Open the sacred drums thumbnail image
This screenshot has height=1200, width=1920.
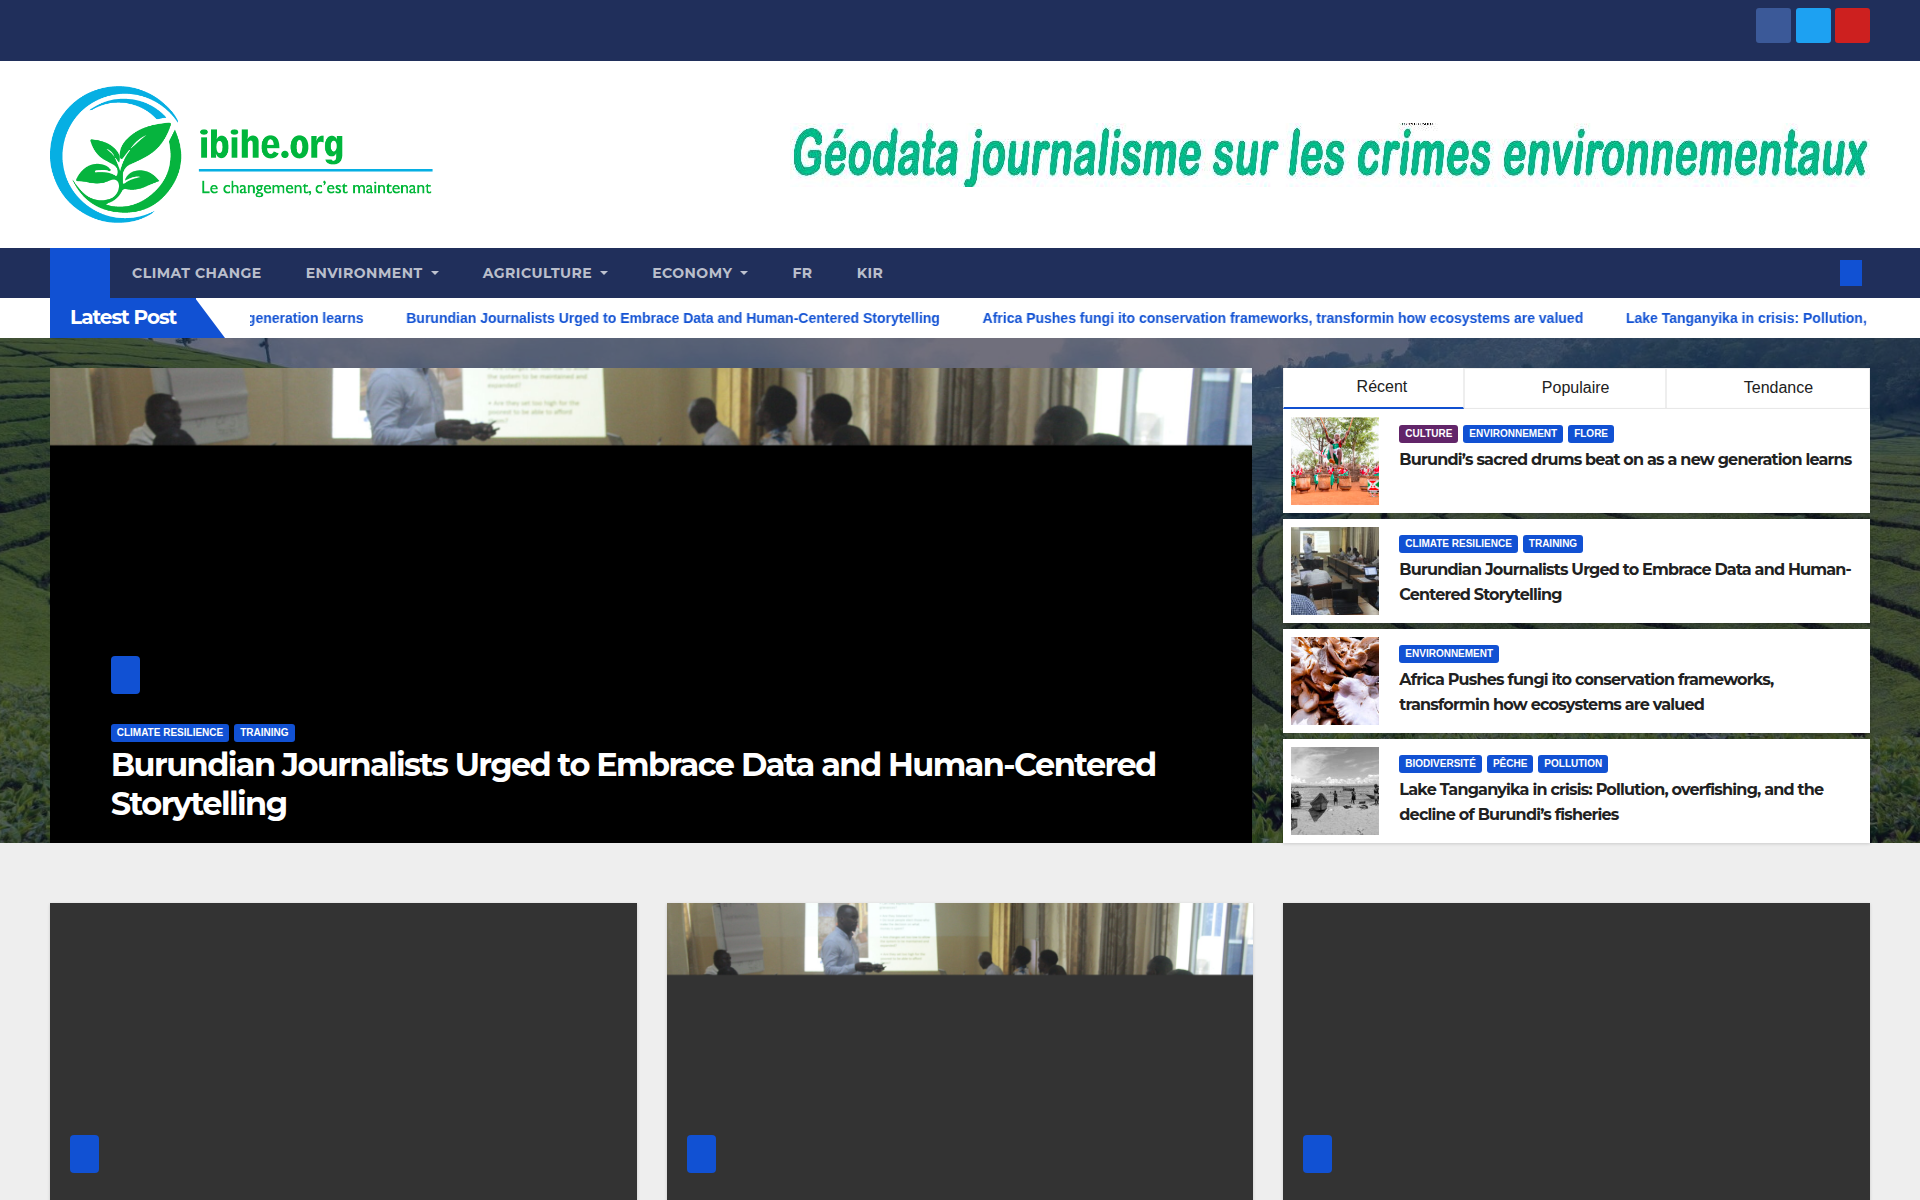click(1335, 461)
